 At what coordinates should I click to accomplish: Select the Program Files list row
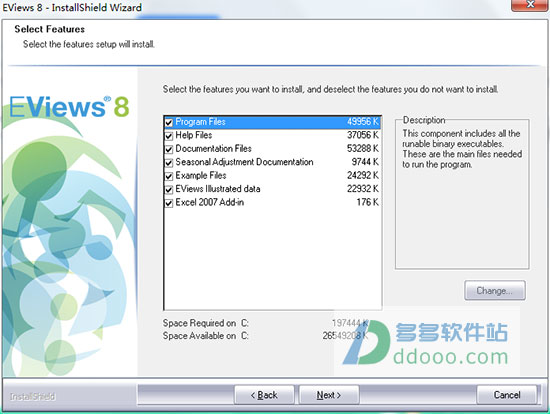272,122
